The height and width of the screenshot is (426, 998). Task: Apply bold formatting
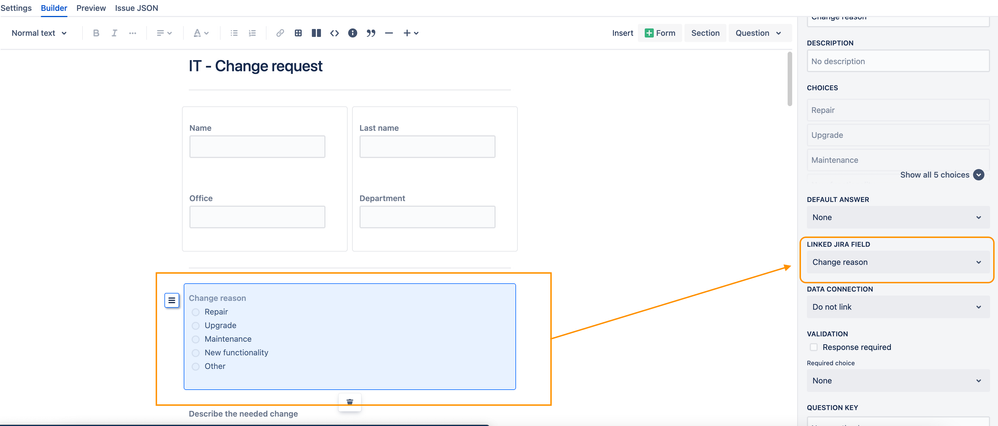pyautogui.click(x=96, y=33)
